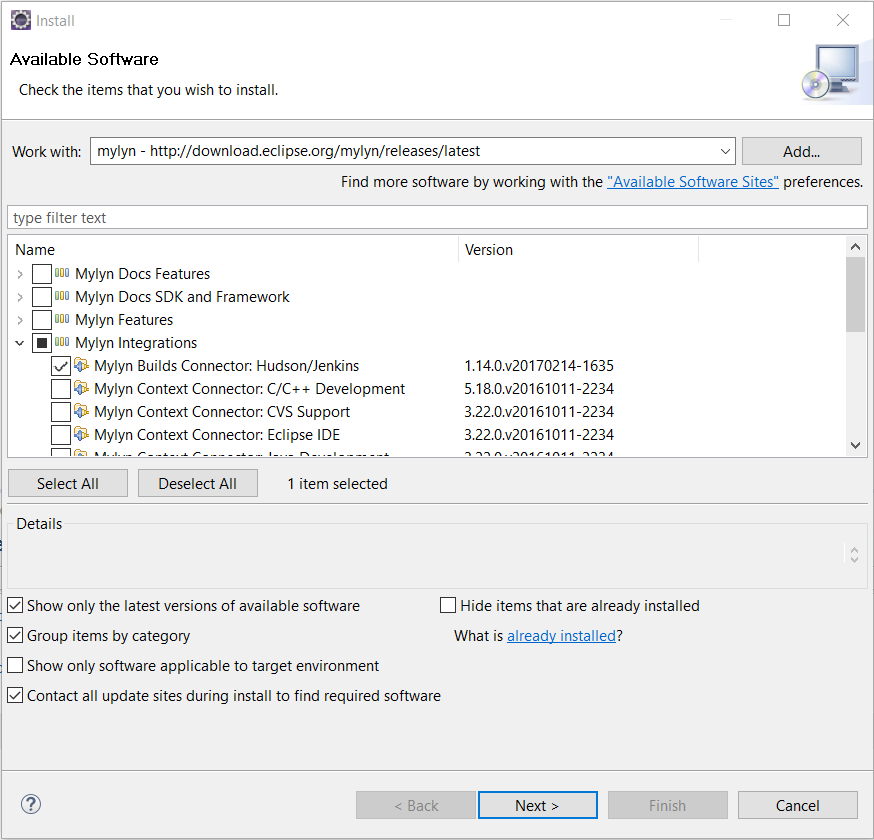
Task: Maximize the Install dialog window
Action: [784, 20]
